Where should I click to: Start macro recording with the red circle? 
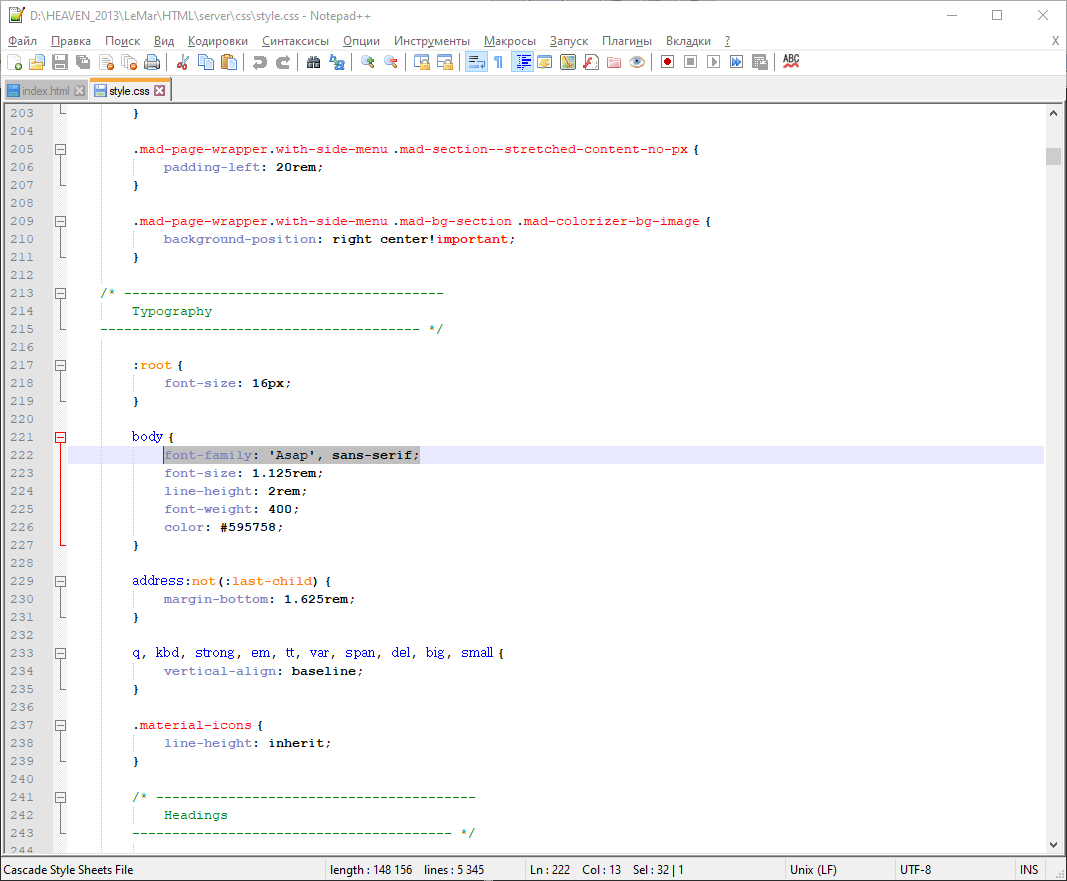667,62
